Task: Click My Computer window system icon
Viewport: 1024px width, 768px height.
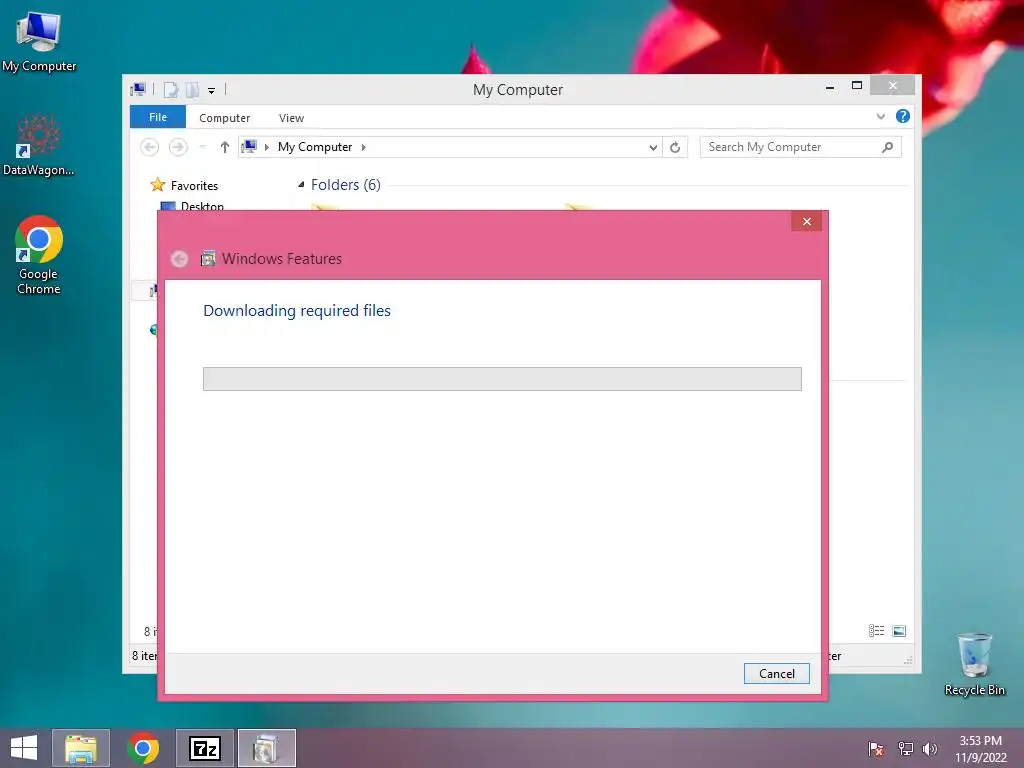Action: click(x=138, y=89)
